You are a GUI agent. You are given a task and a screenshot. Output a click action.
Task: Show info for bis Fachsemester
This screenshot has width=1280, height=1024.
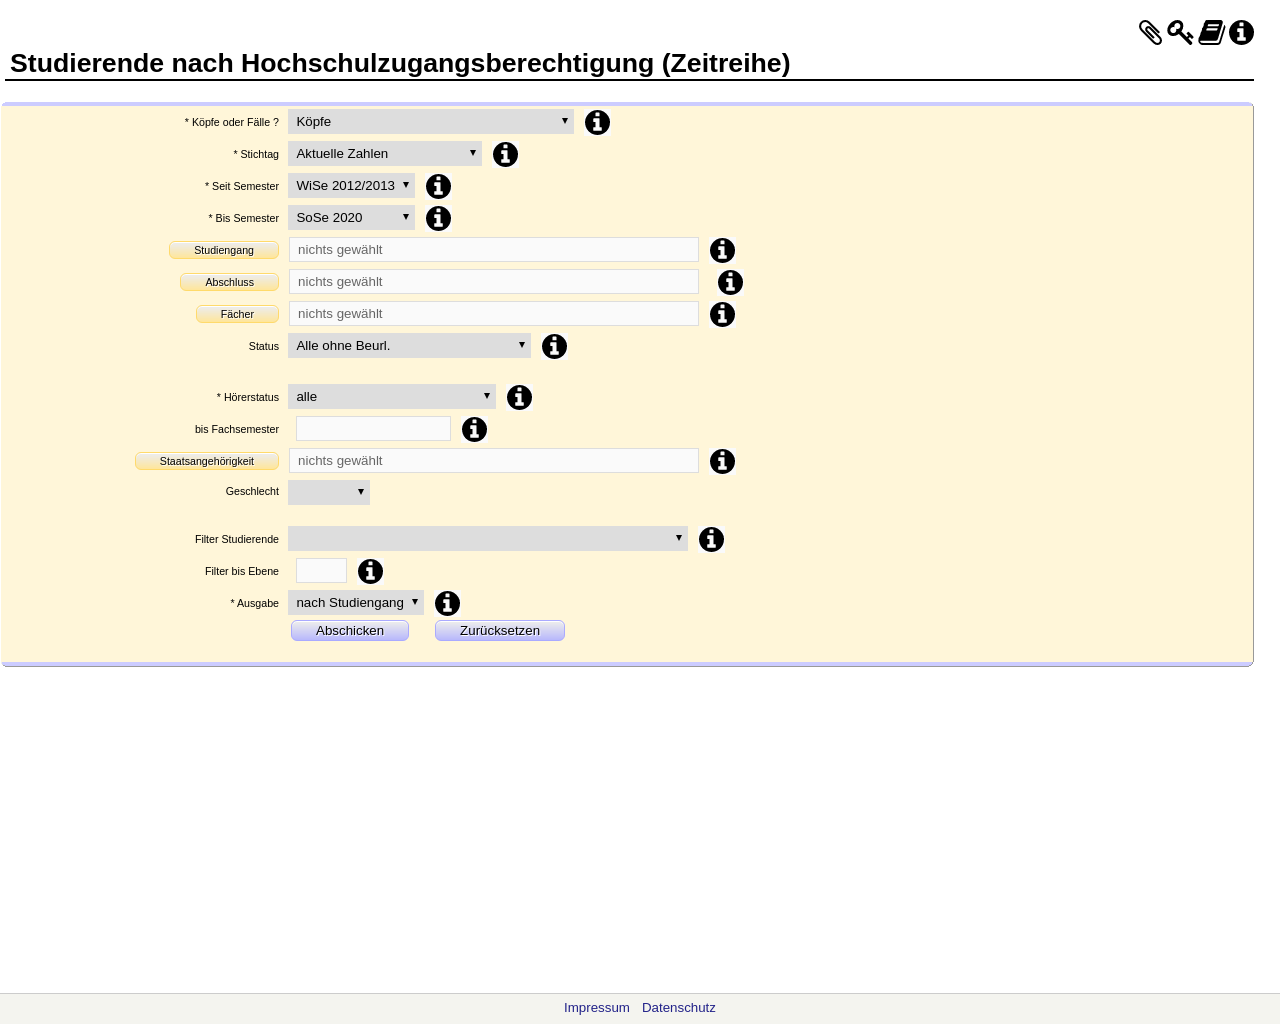tap(474, 429)
